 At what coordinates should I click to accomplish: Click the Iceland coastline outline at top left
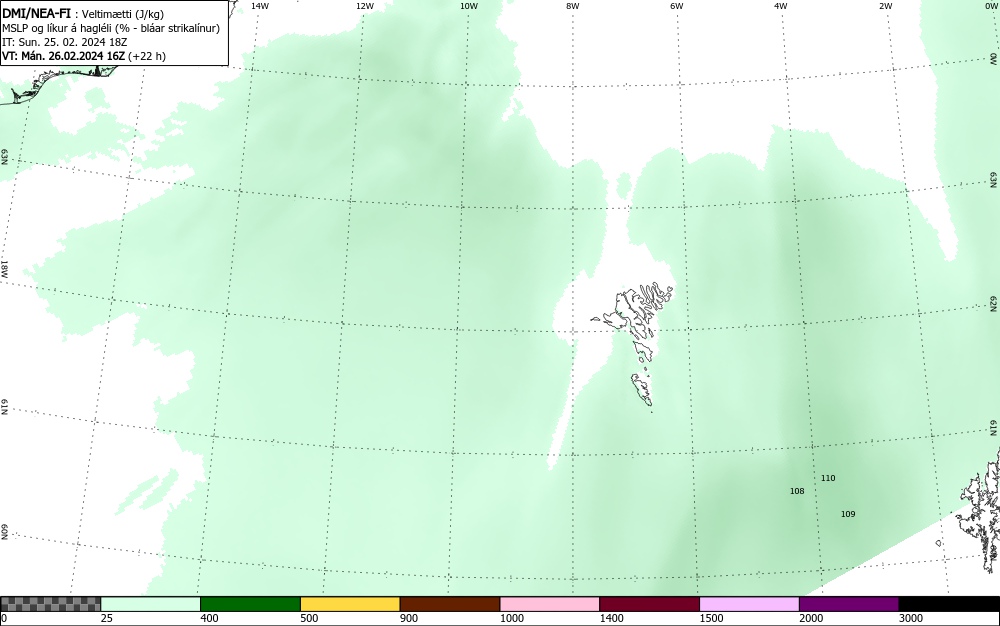[57, 83]
